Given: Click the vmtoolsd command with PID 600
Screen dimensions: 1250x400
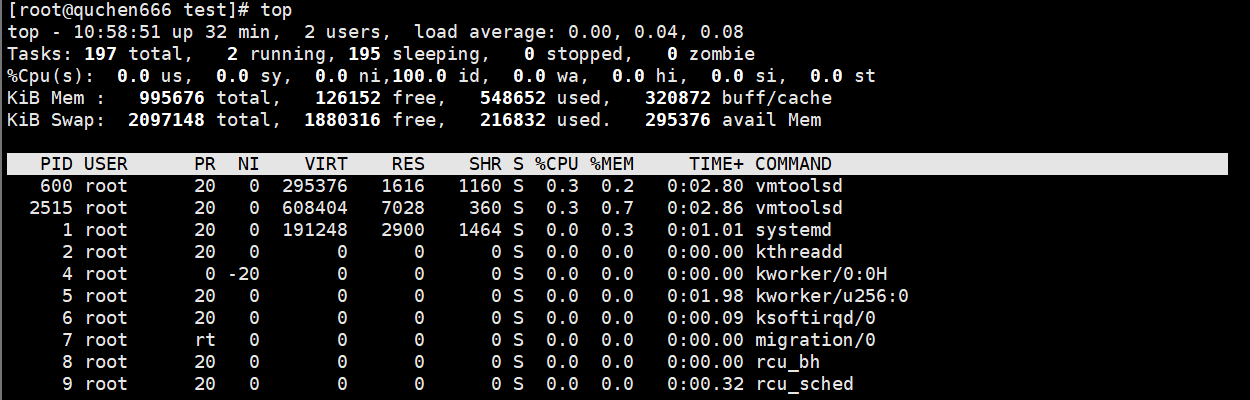Looking at the screenshot, I should pos(799,186).
